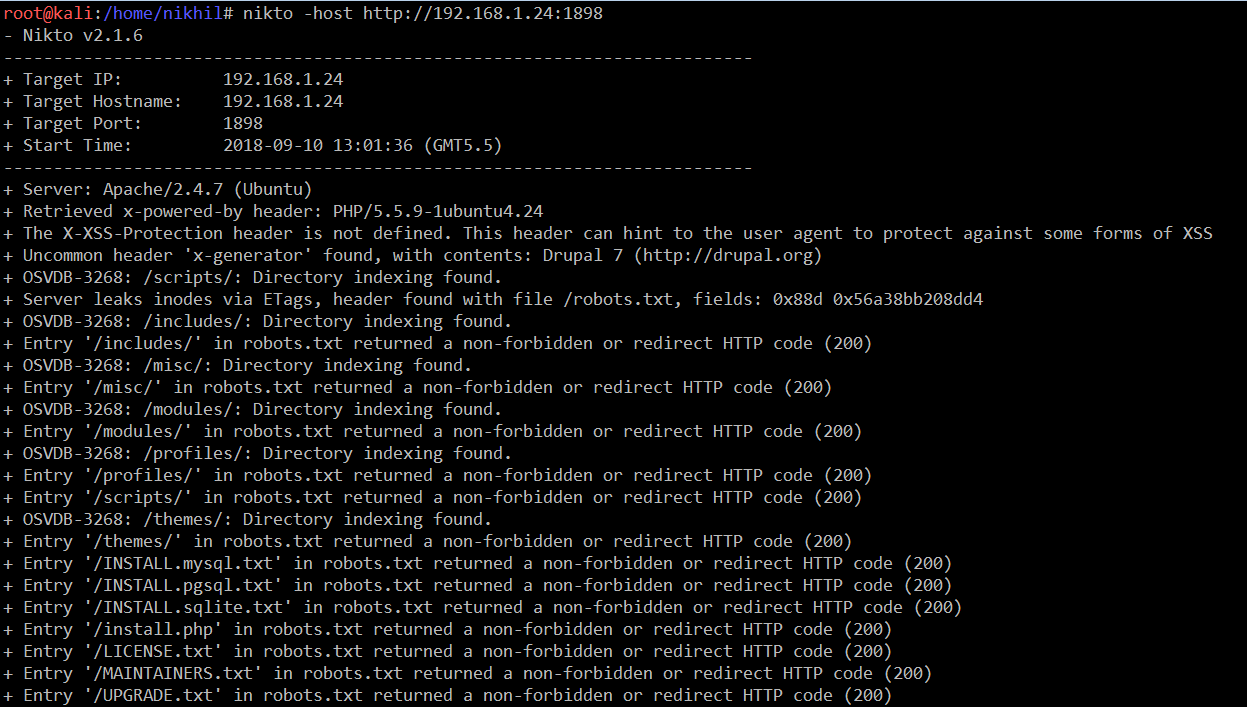Click the /themes/ directory indexing found line
Viewport: 1247px width, 707px height.
pyautogui.click(x=257, y=519)
